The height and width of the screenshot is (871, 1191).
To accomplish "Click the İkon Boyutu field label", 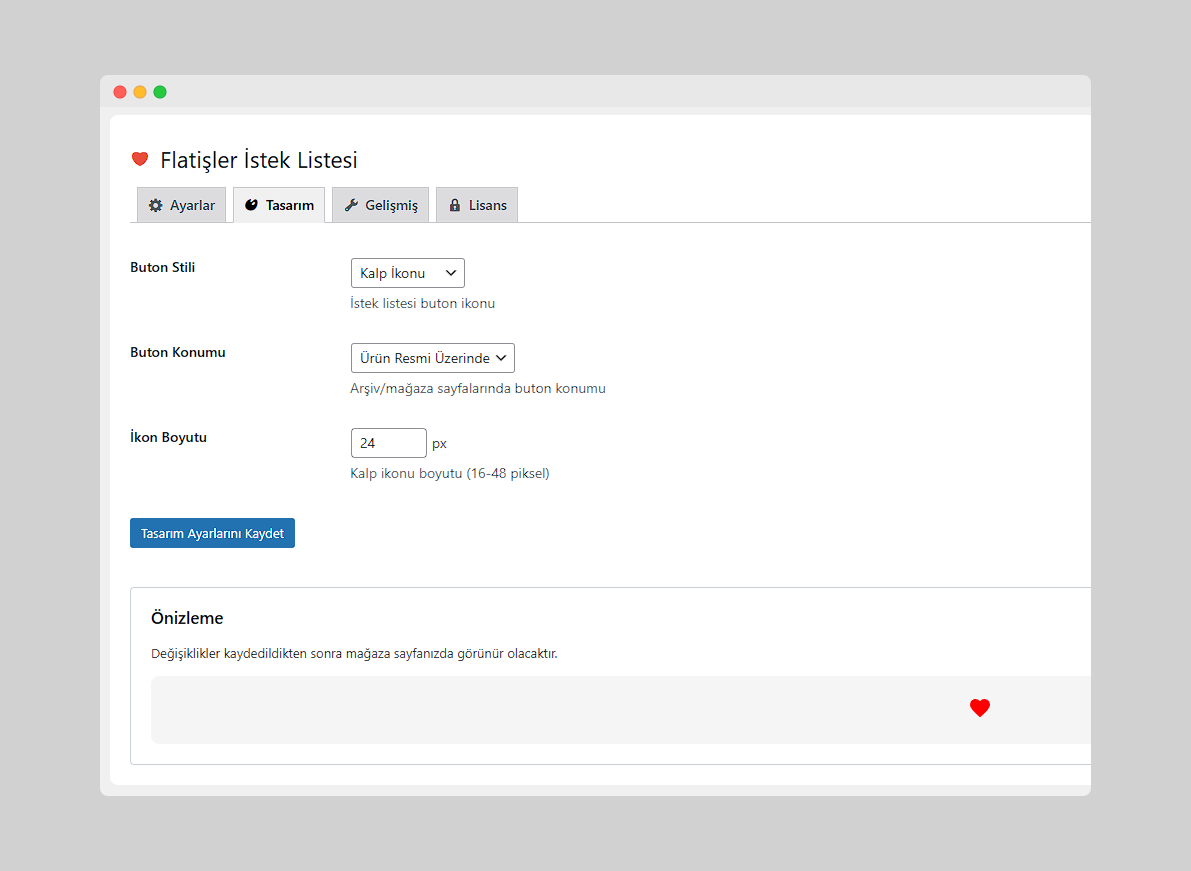I will 169,437.
